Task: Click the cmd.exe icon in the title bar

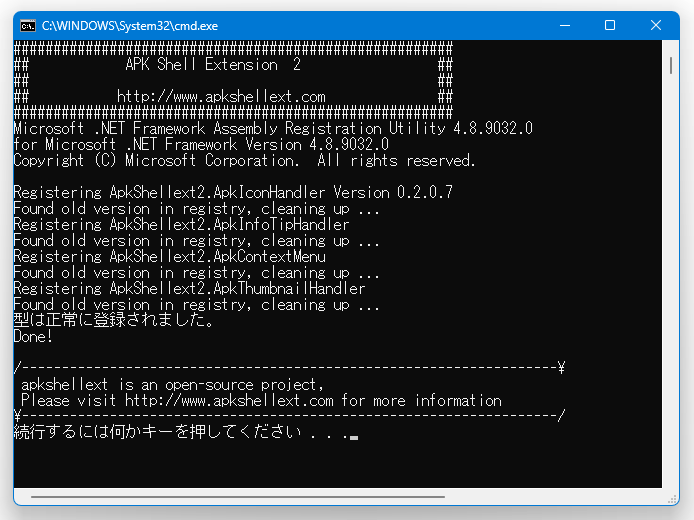Action: tap(28, 26)
